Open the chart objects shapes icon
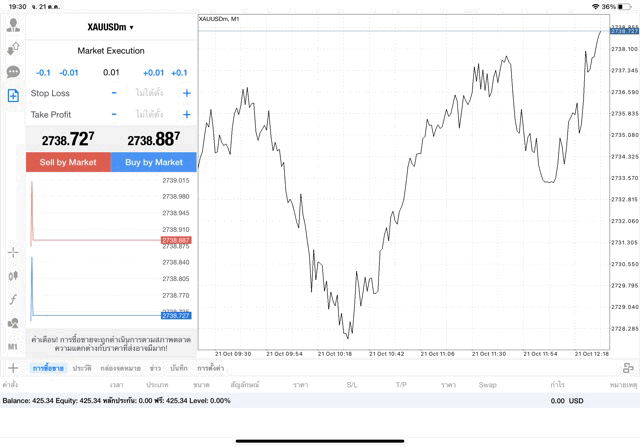This screenshot has height=447, width=640. click(x=14, y=323)
